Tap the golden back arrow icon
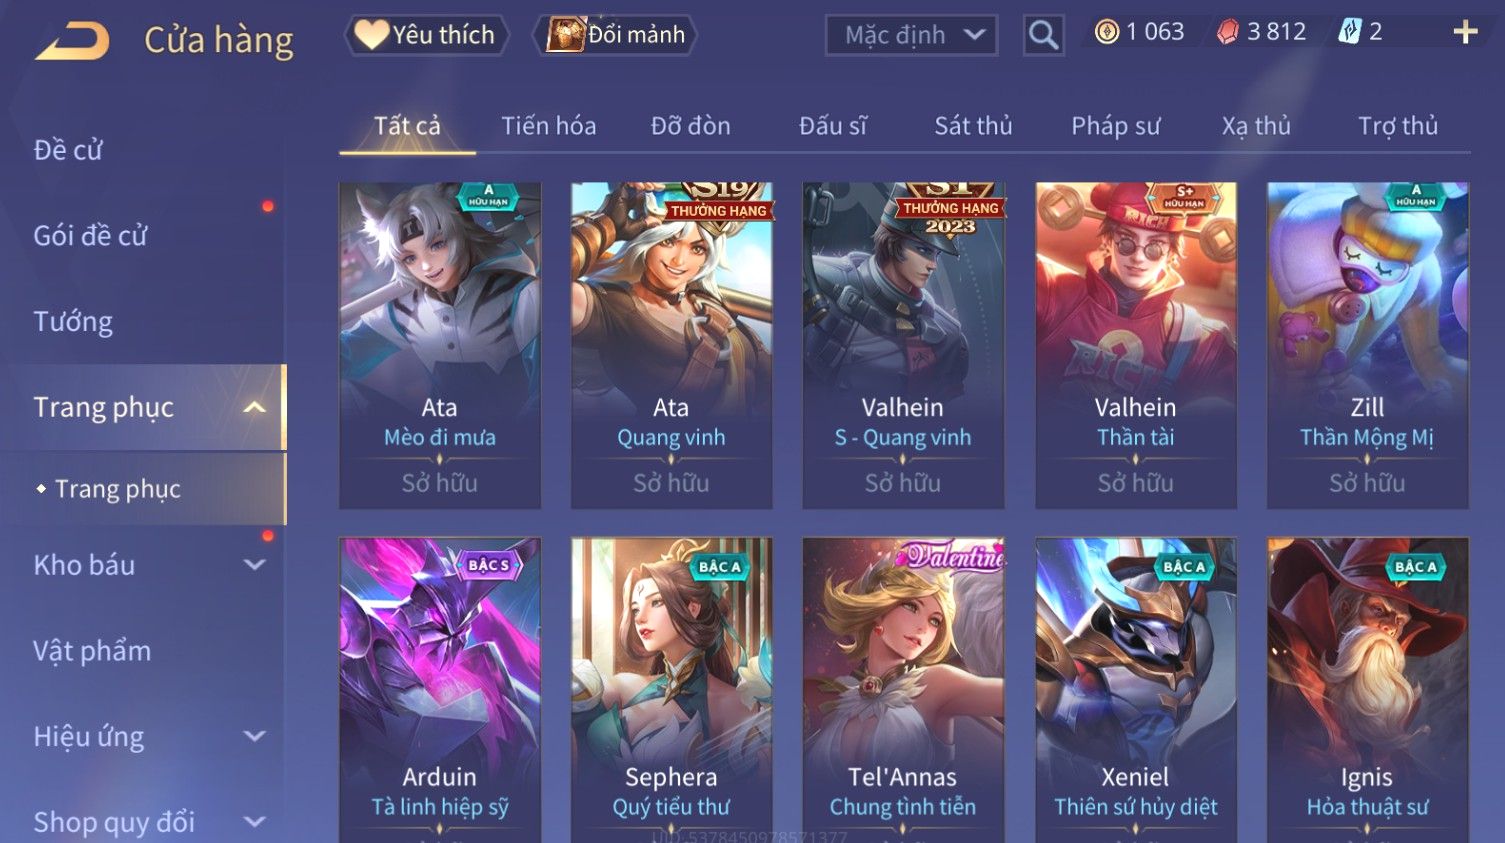This screenshot has width=1505, height=843. pyautogui.click(x=72, y=42)
